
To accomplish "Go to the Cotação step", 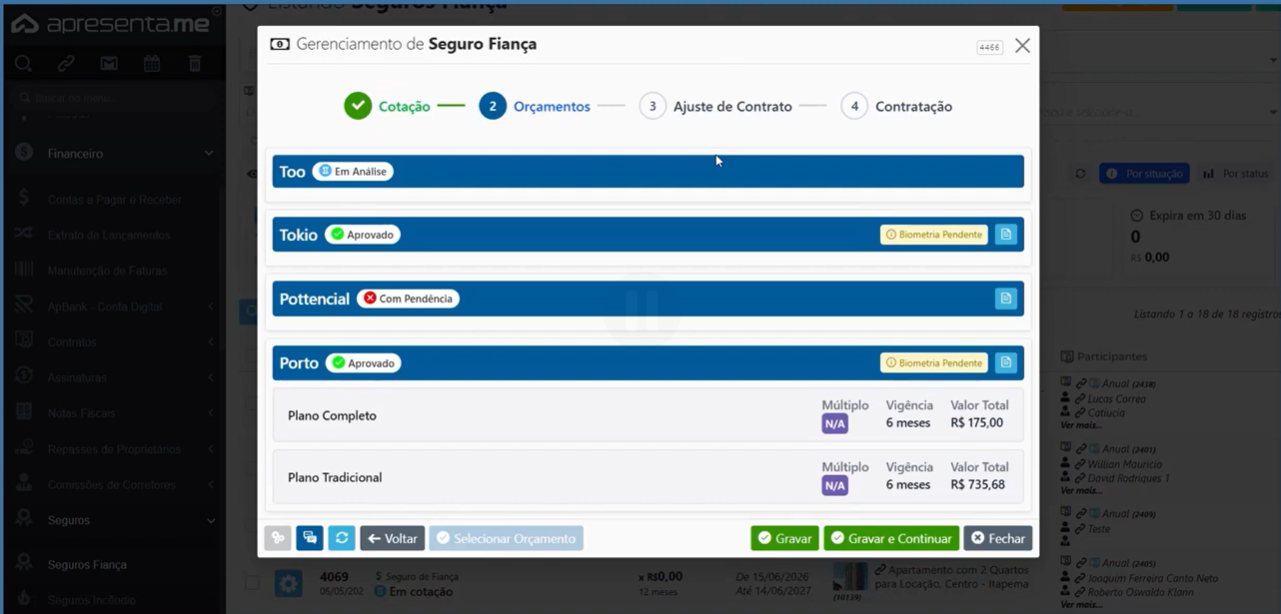I will pyautogui.click(x=387, y=106).
